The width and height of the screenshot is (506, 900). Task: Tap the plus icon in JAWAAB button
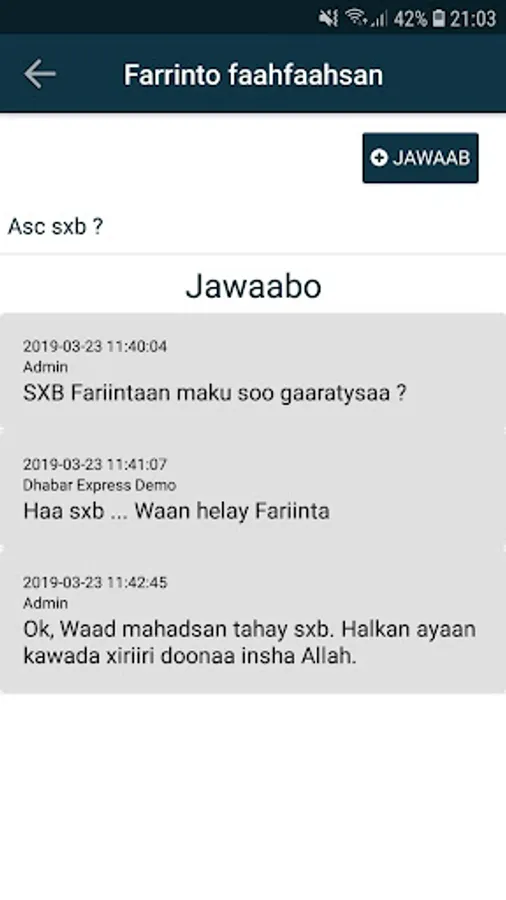click(x=379, y=158)
